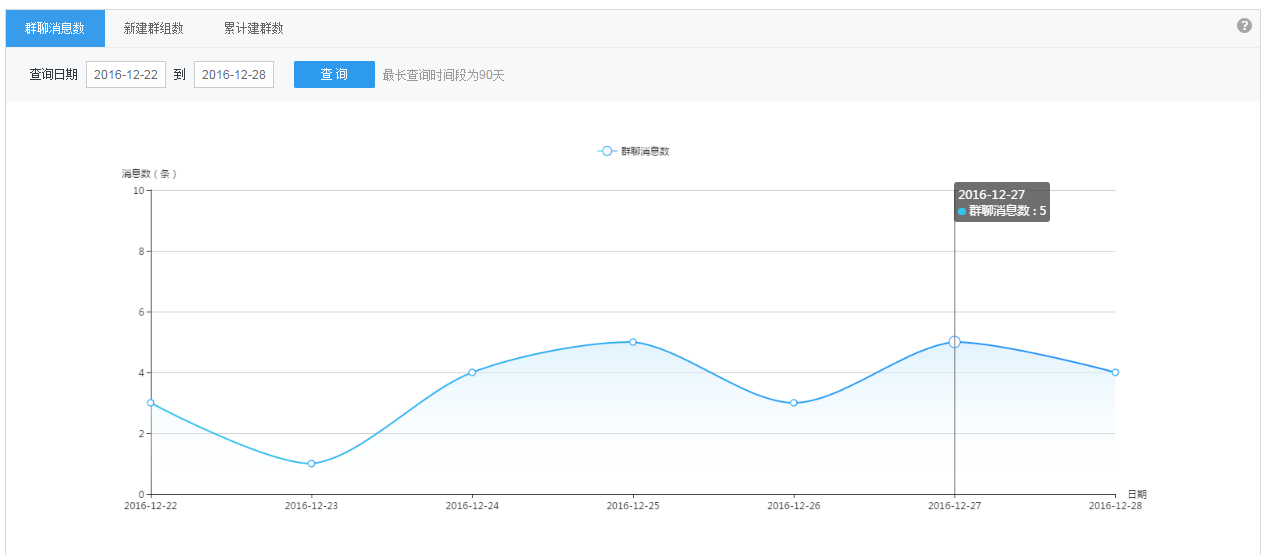Open end date field 2016-12-28
The height and width of the screenshot is (555, 1269).
tap(234, 75)
